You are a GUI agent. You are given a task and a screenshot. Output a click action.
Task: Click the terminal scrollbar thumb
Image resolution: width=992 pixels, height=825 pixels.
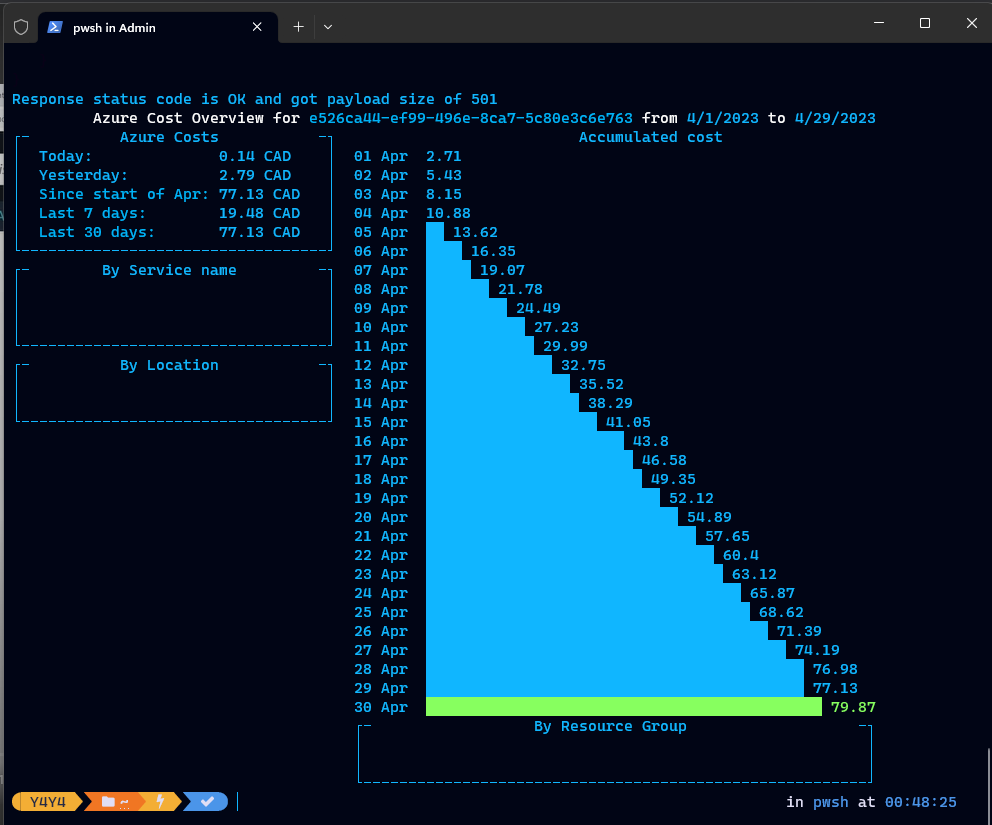pos(989,785)
